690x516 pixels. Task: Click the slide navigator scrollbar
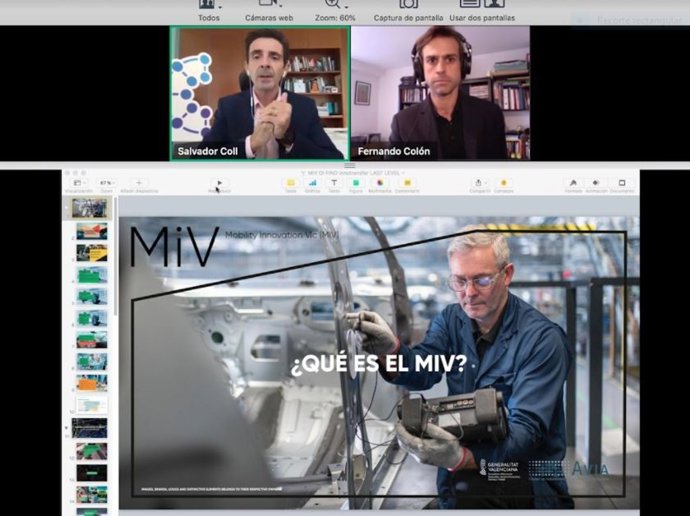[116, 255]
